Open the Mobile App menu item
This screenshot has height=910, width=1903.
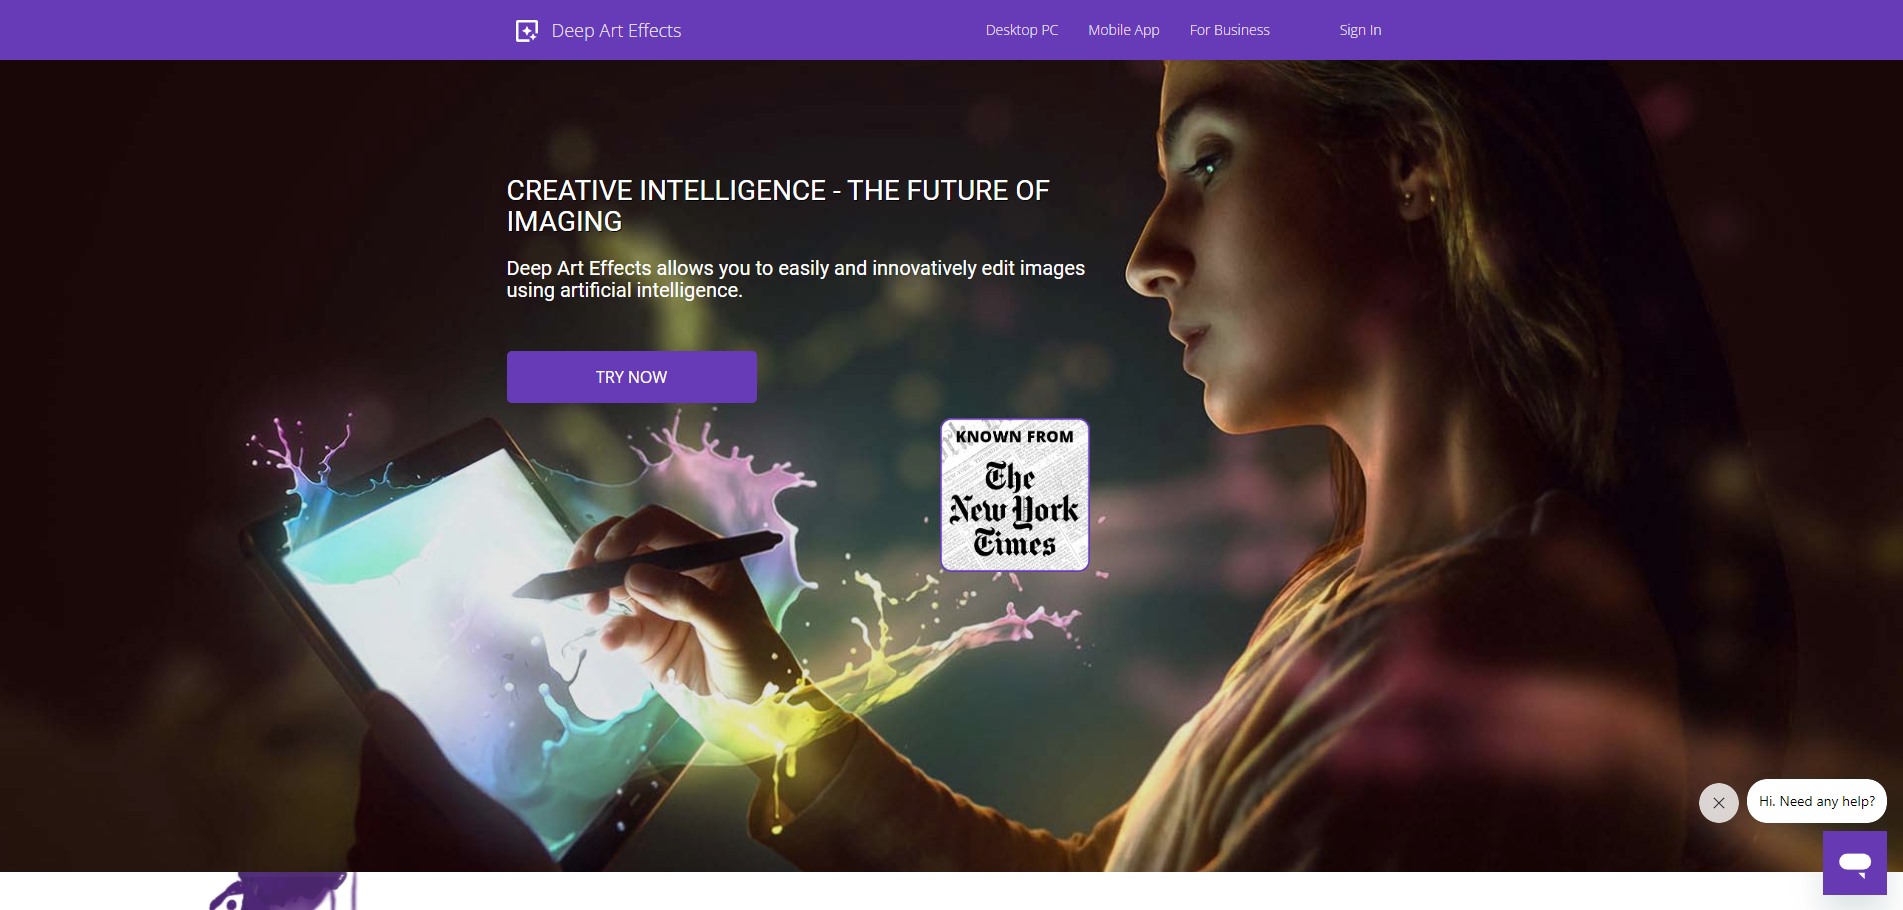click(x=1123, y=30)
